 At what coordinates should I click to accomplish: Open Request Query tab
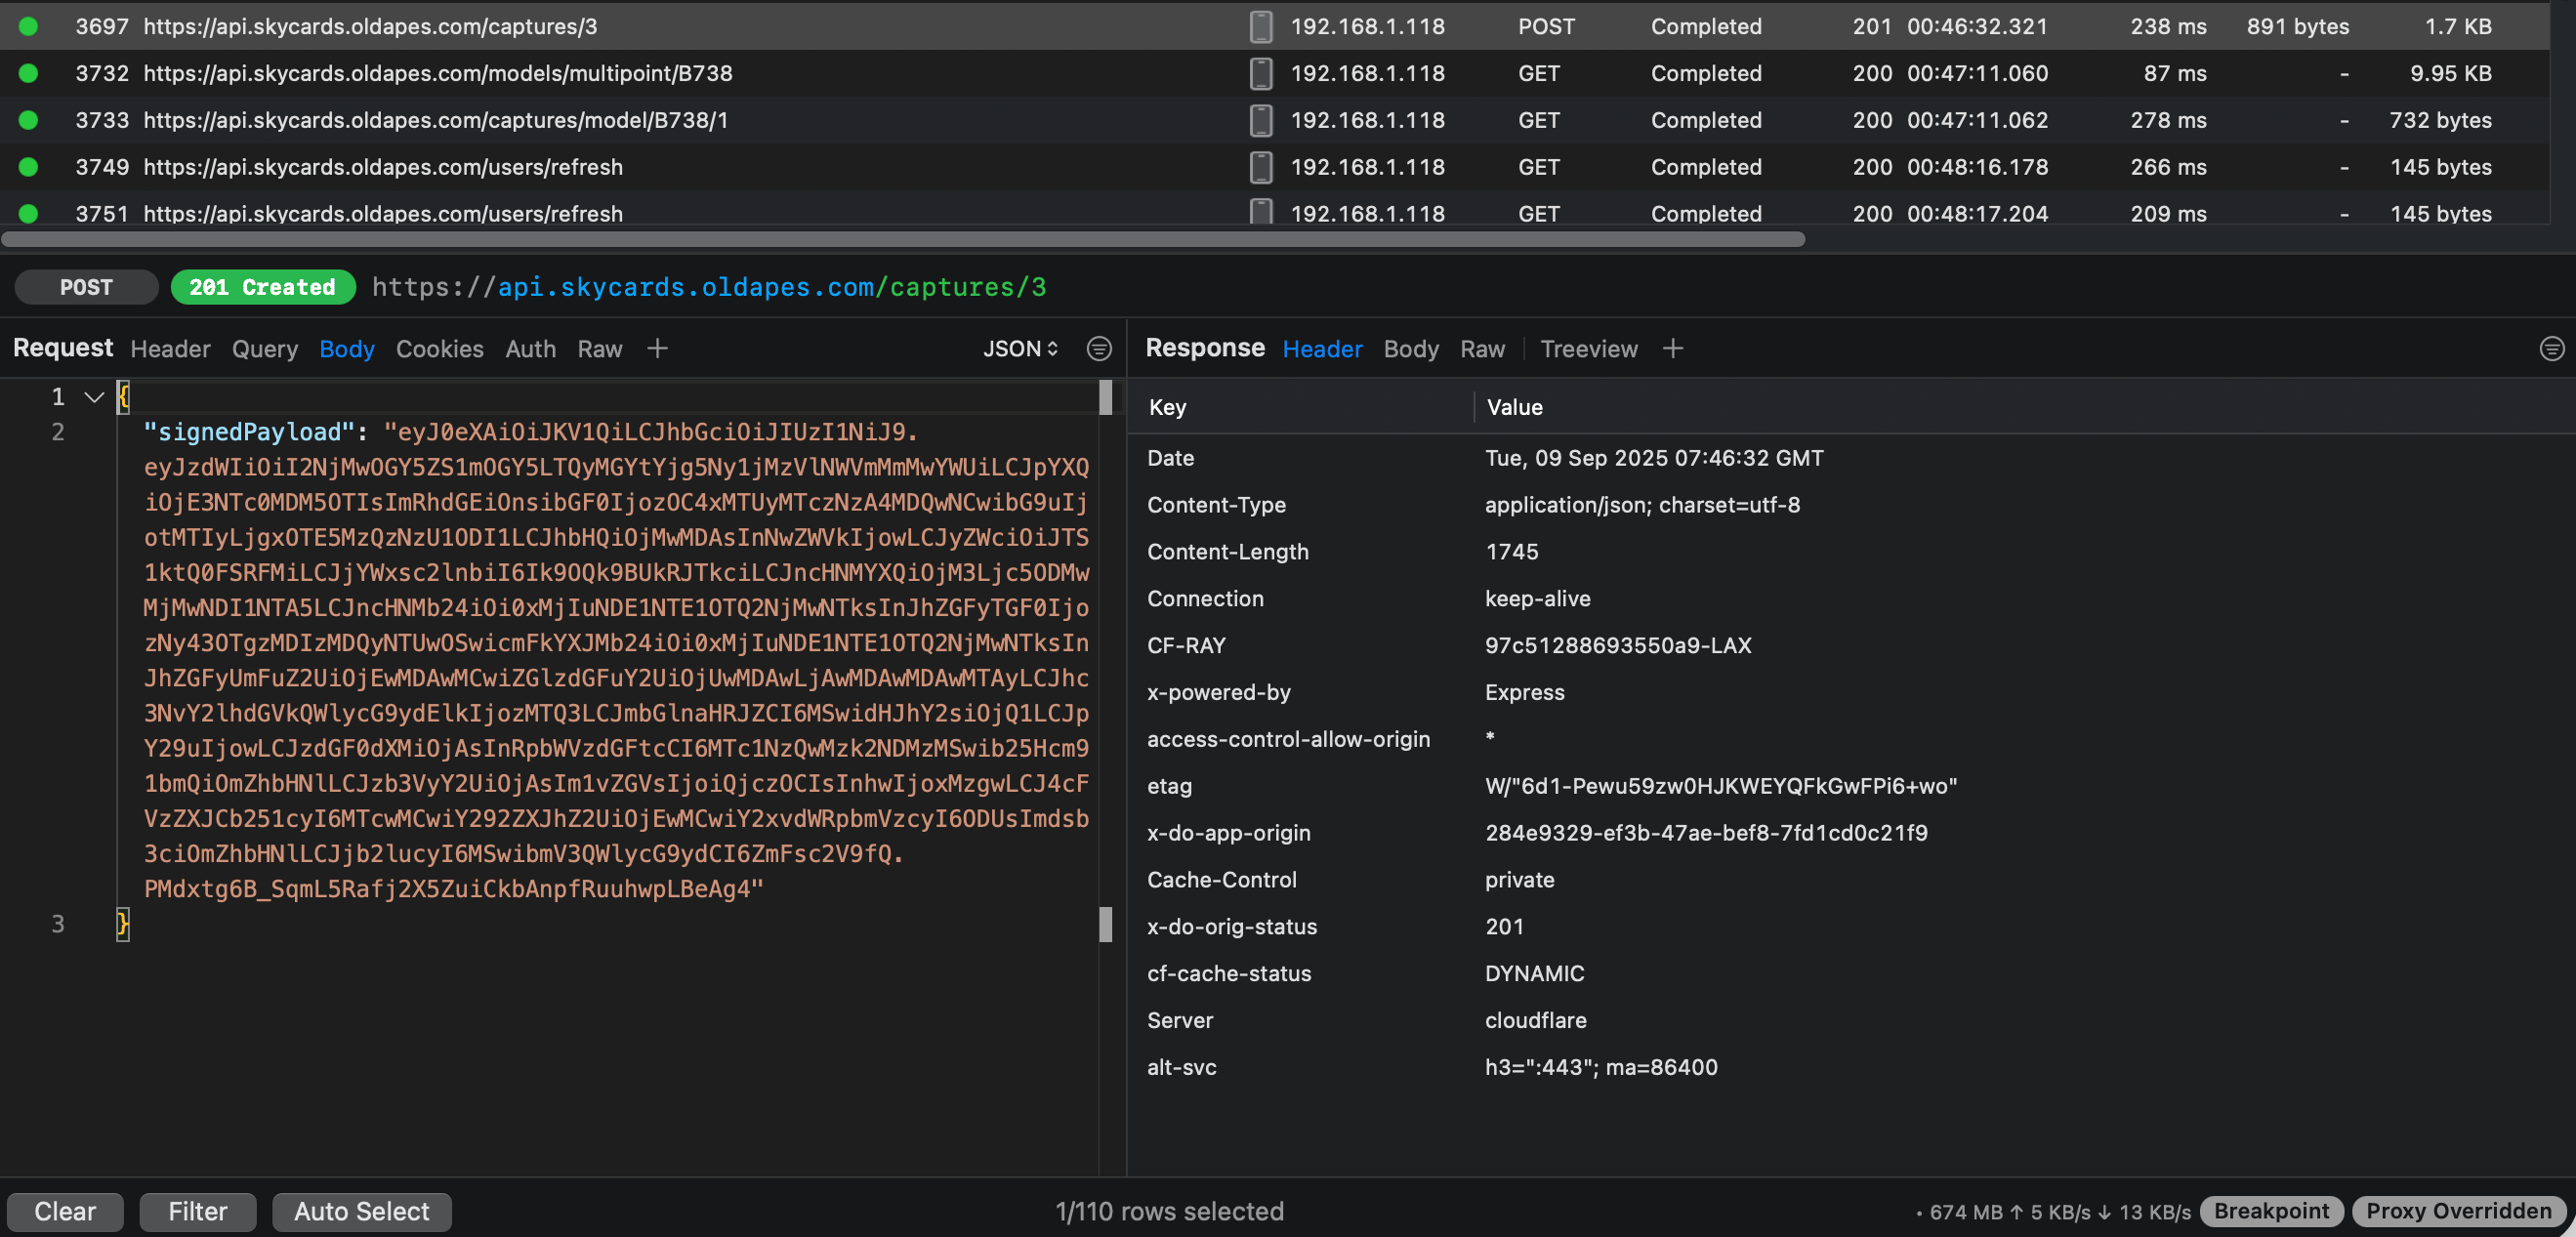click(265, 348)
